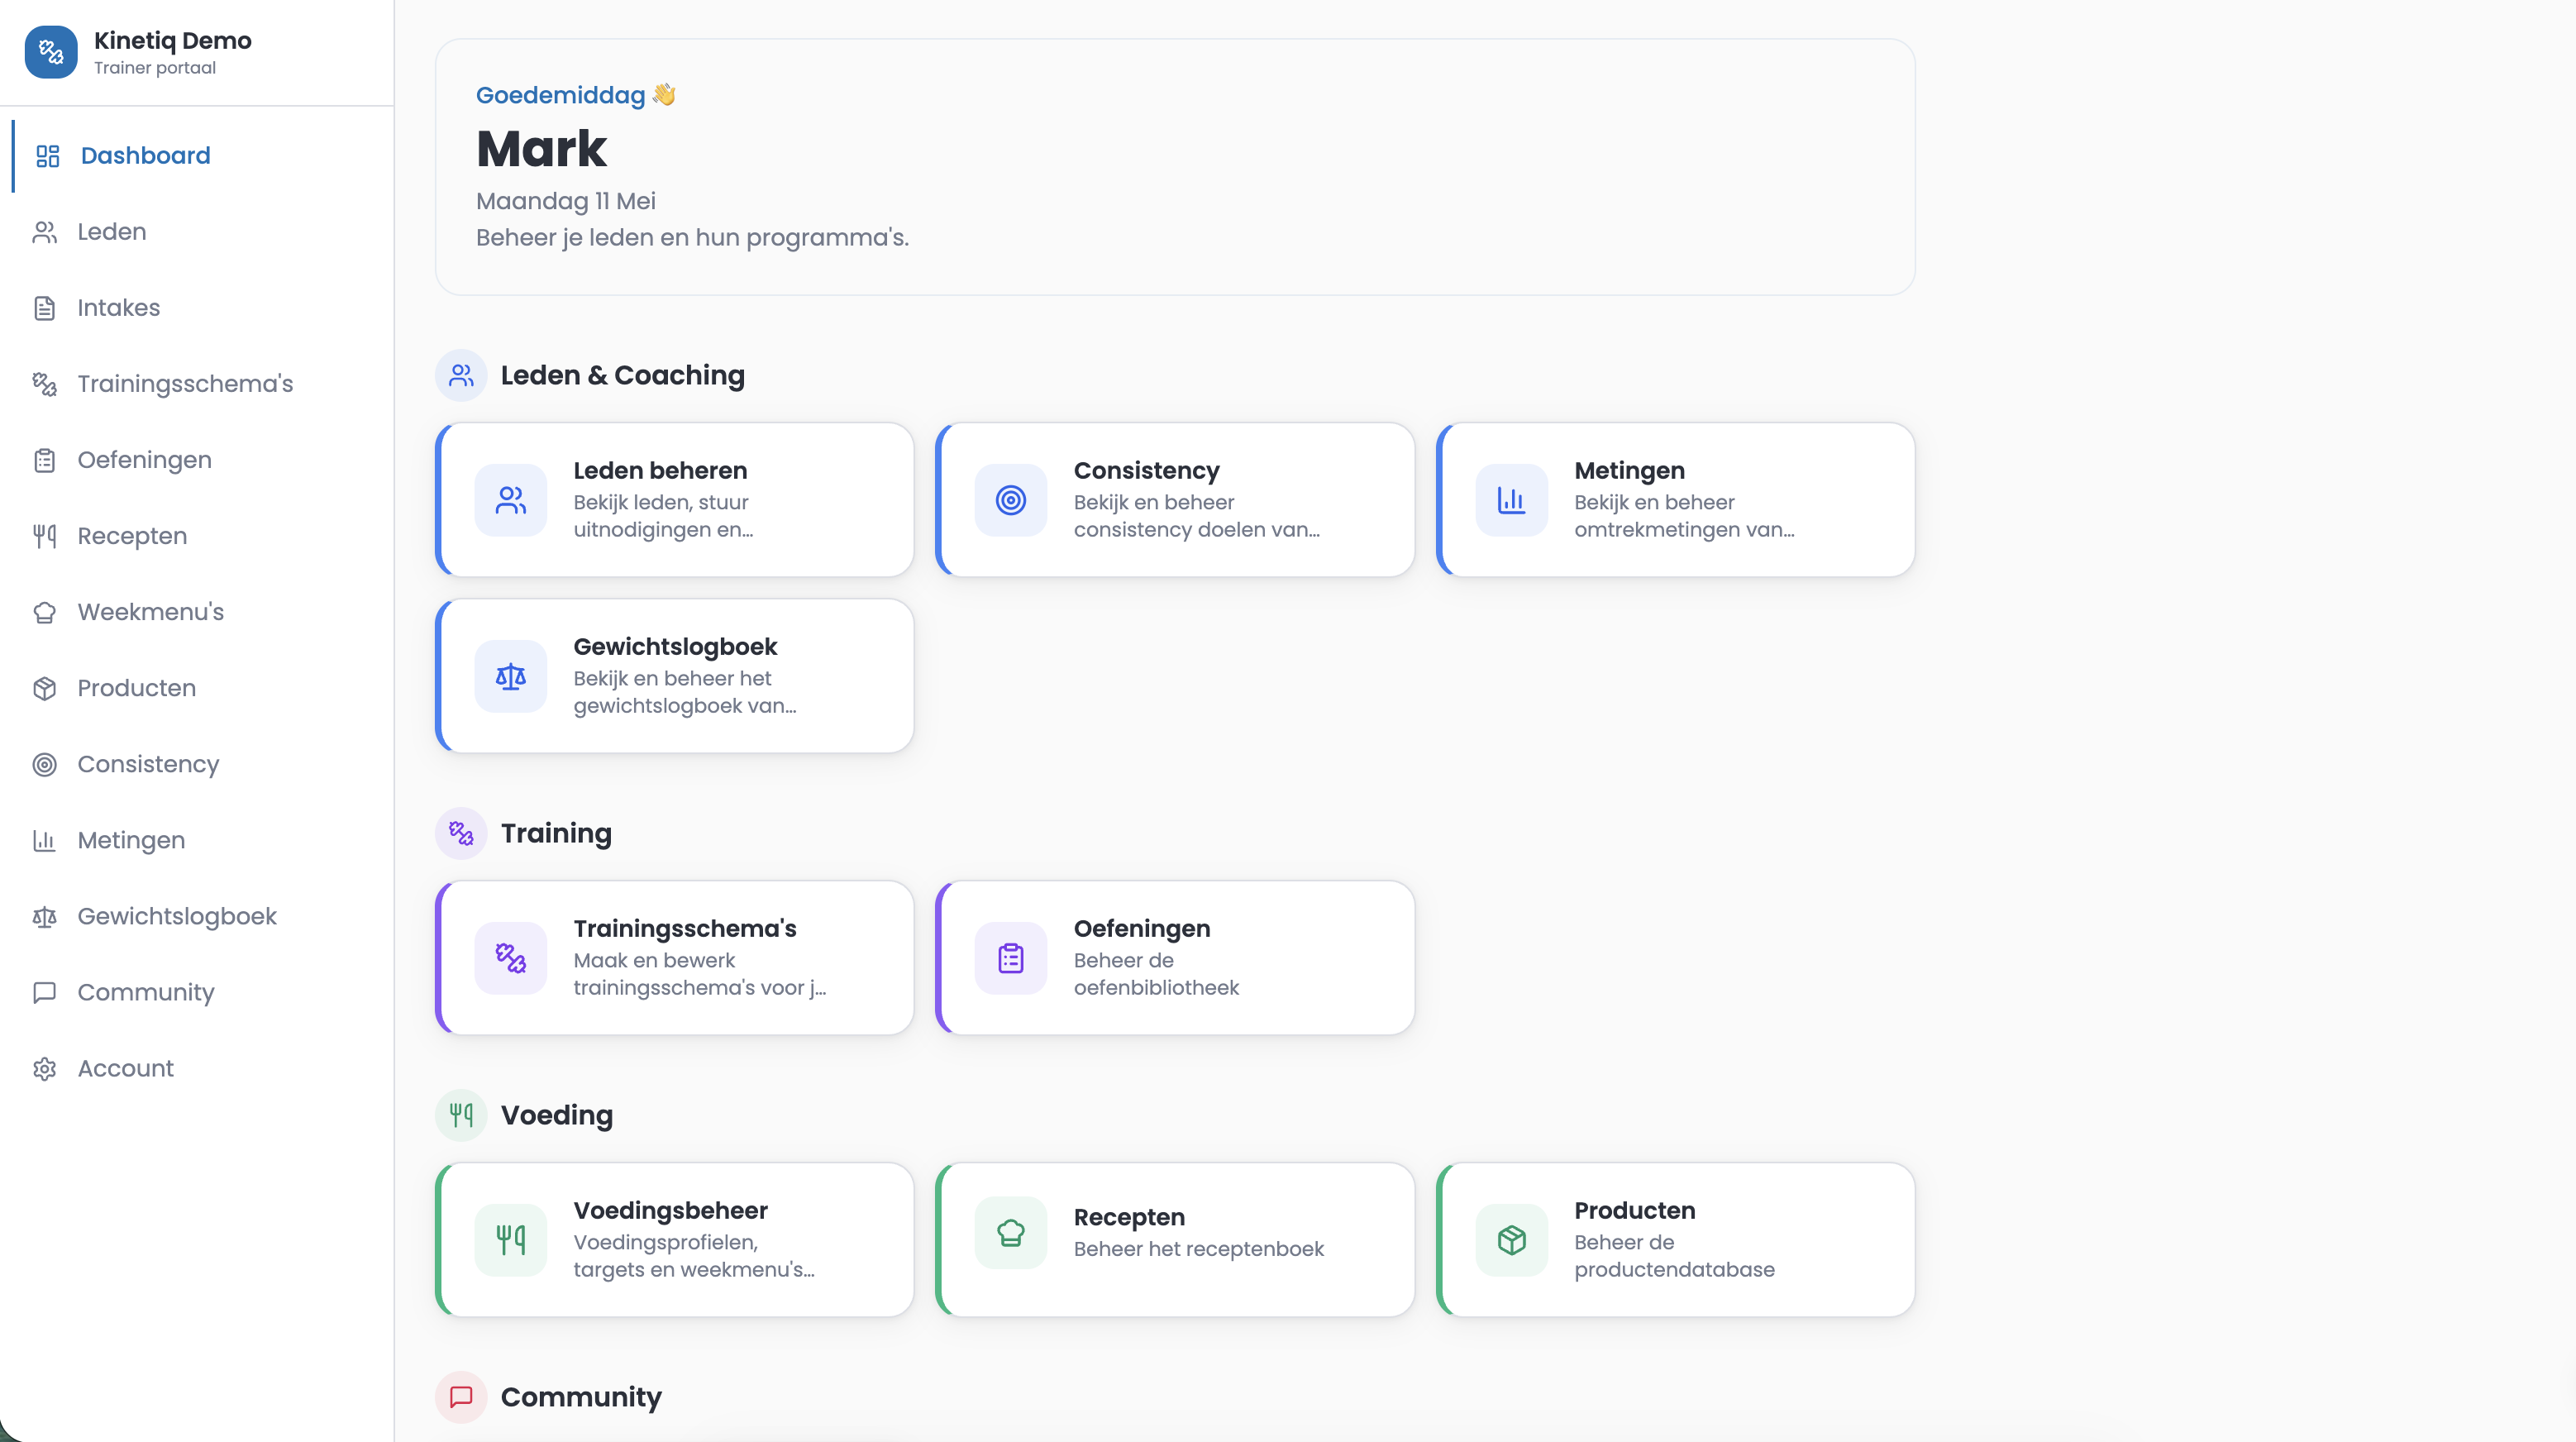Click the Trainer portaal subtitle
Image resolution: width=2576 pixels, height=1442 pixels.
pos(155,68)
